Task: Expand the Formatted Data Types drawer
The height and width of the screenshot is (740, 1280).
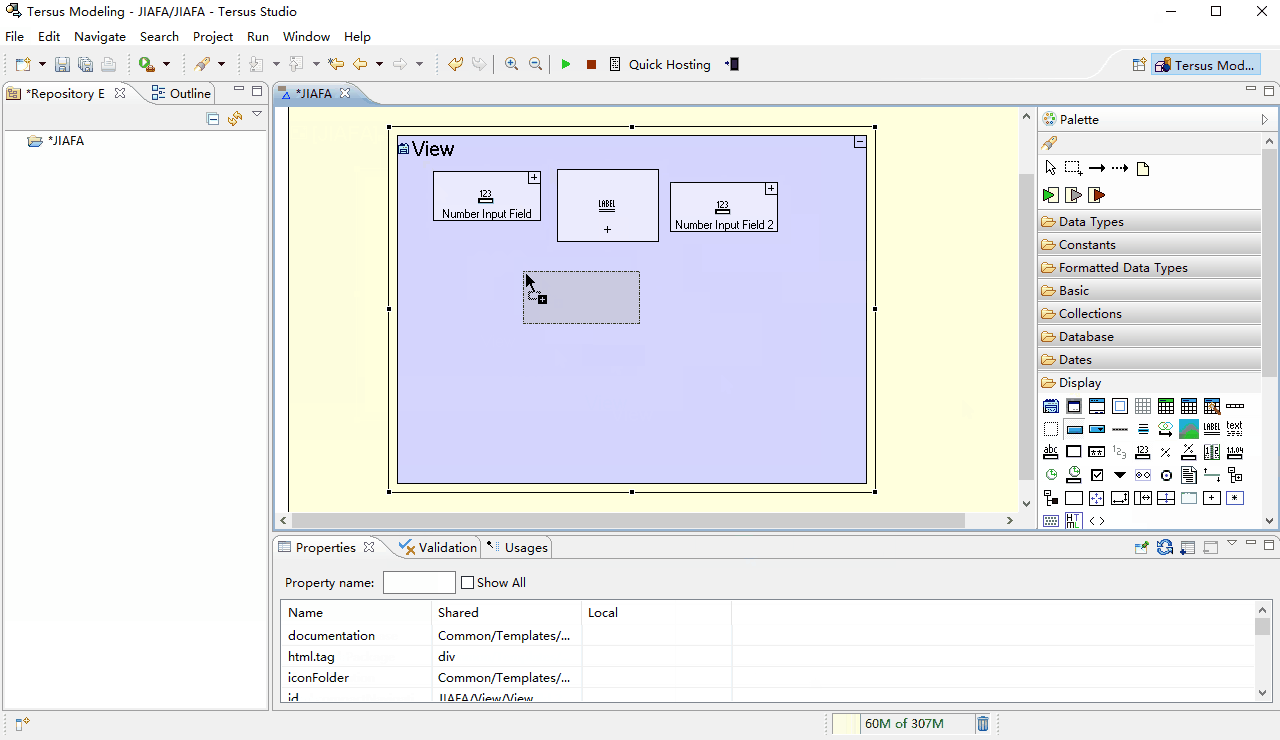Action: (1149, 267)
